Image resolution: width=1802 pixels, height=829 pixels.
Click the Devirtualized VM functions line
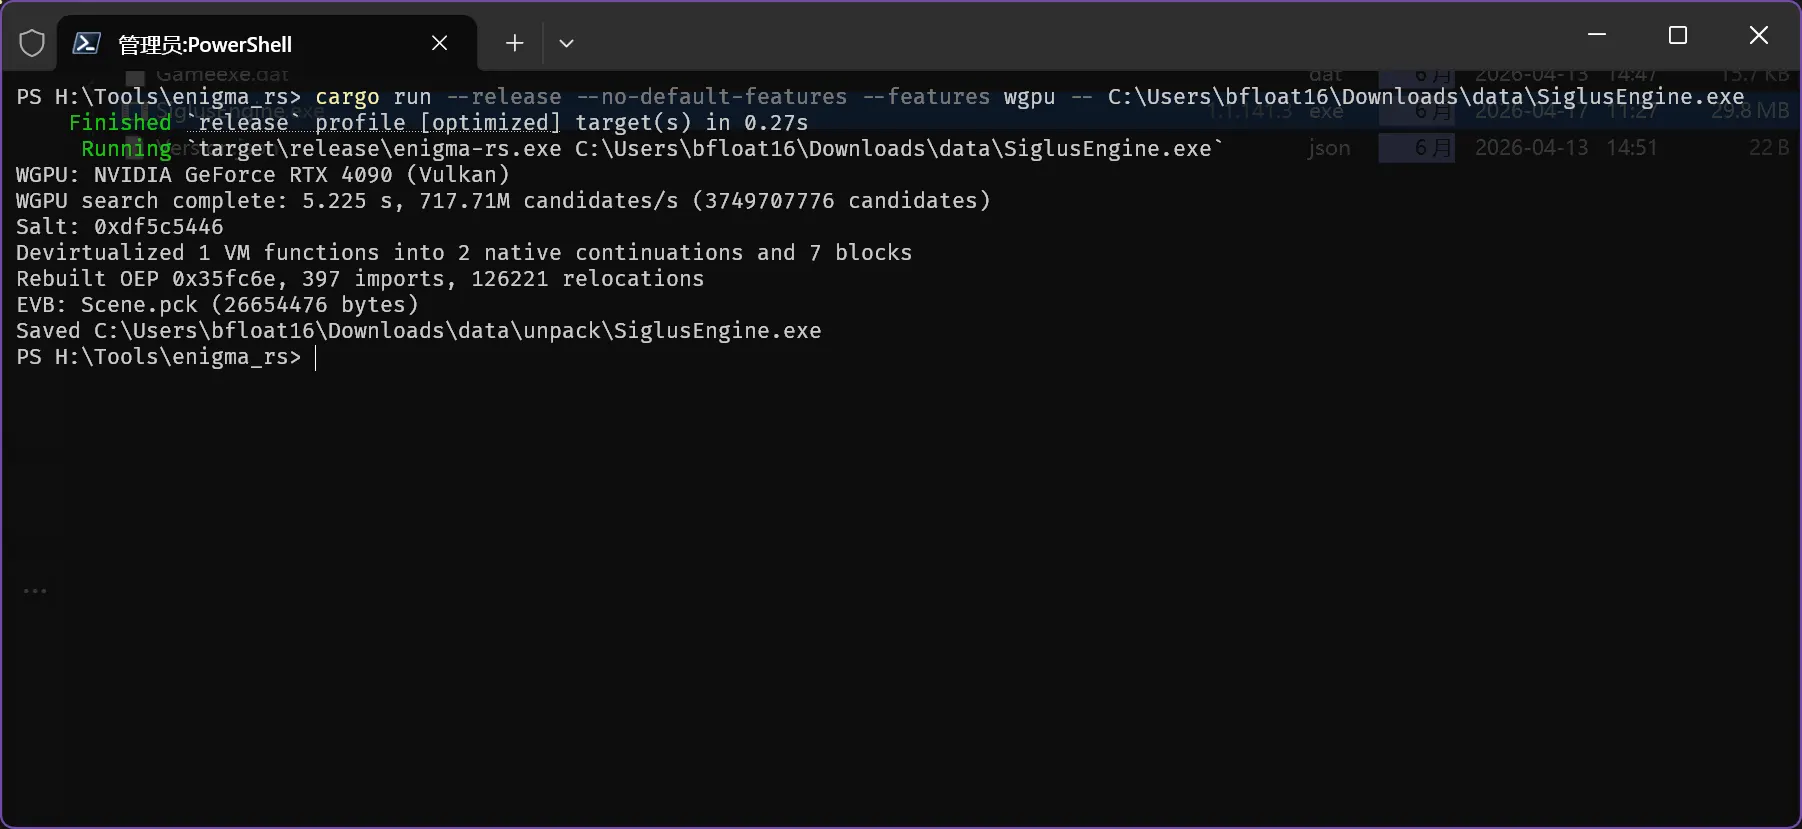pos(464,253)
